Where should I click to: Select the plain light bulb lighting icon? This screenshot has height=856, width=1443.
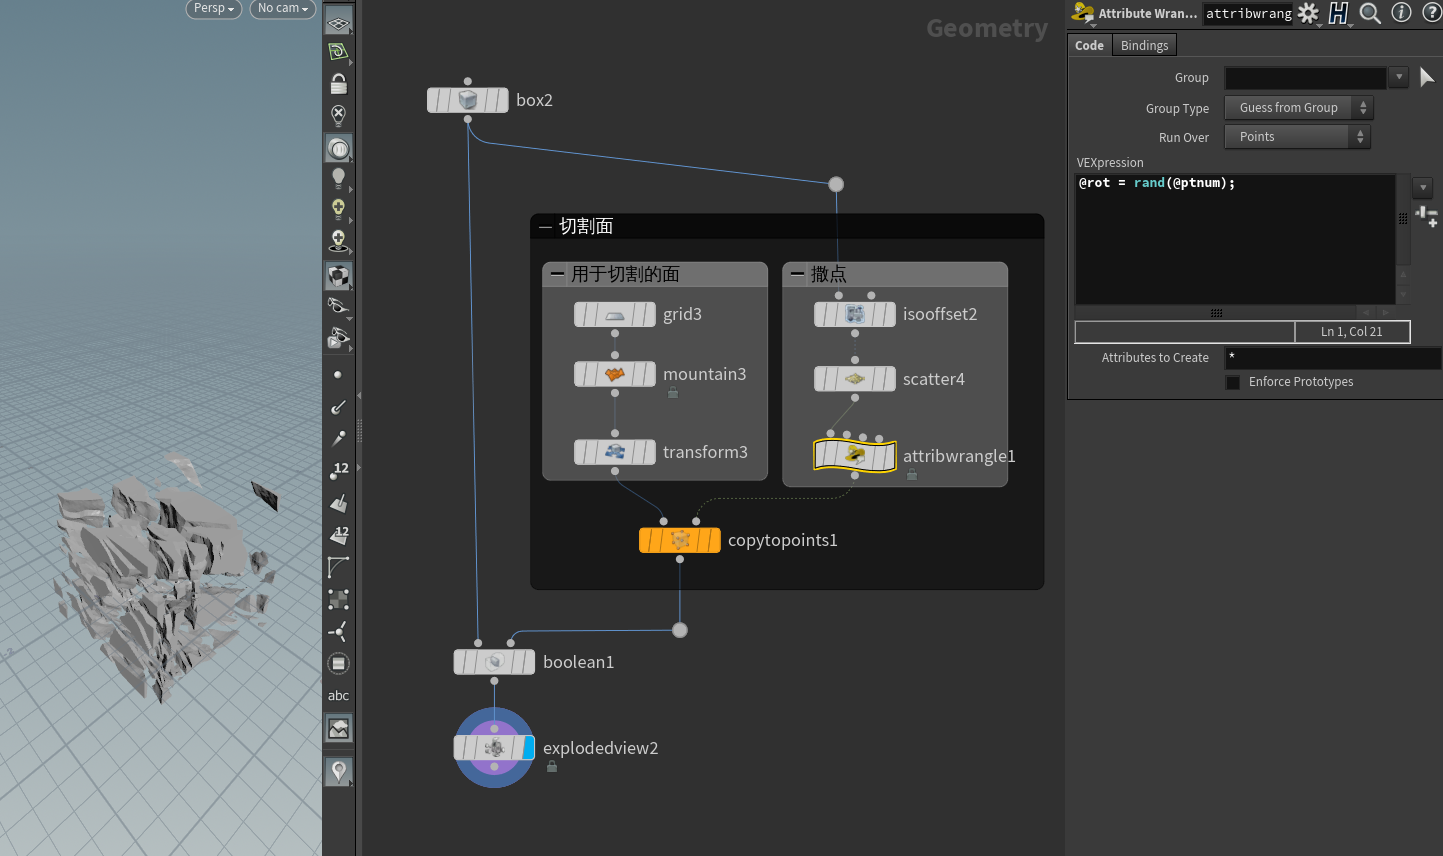point(339,179)
